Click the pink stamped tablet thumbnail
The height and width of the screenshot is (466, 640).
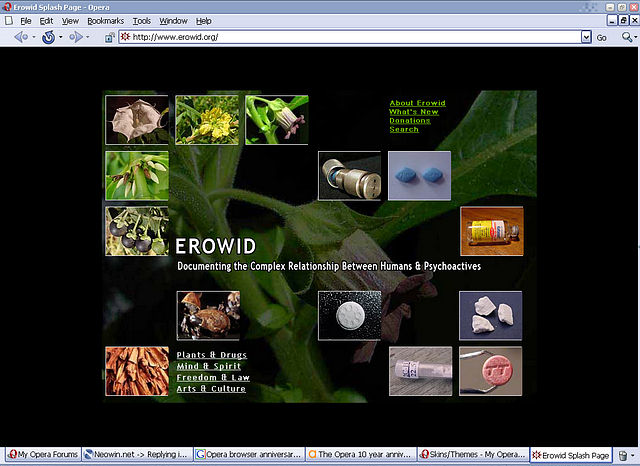click(490, 371)
